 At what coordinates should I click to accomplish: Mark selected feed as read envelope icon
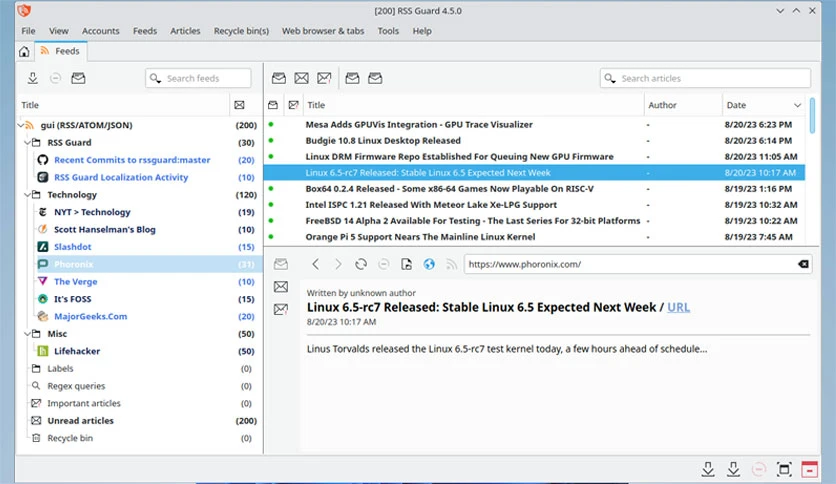coord(78,78)
